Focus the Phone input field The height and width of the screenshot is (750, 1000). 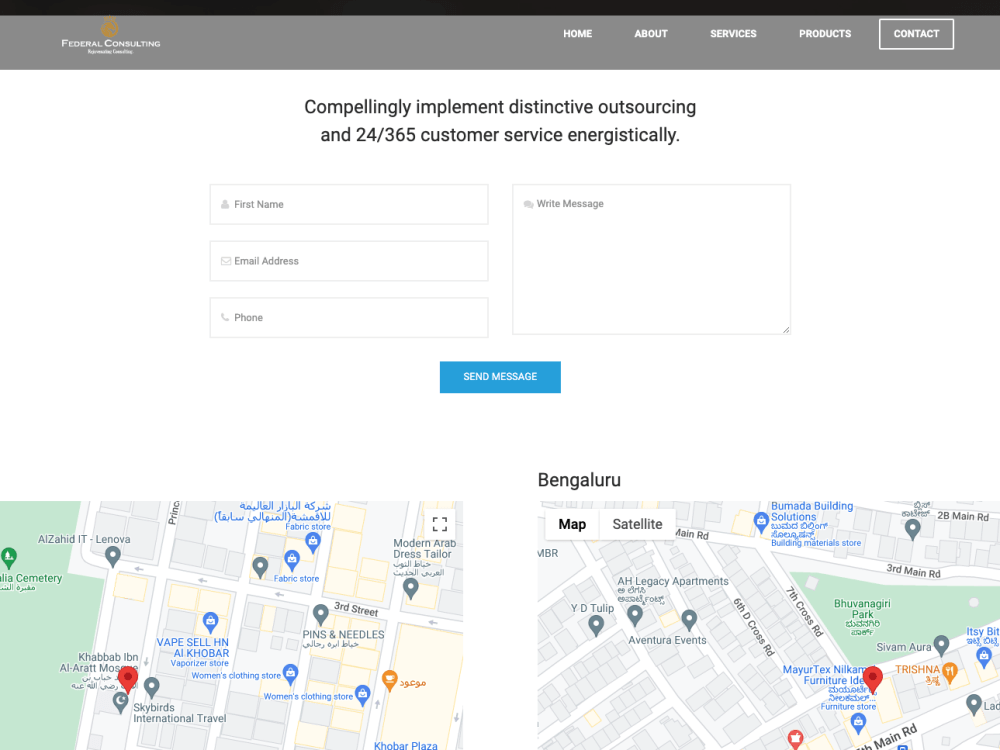click(349, 318)
